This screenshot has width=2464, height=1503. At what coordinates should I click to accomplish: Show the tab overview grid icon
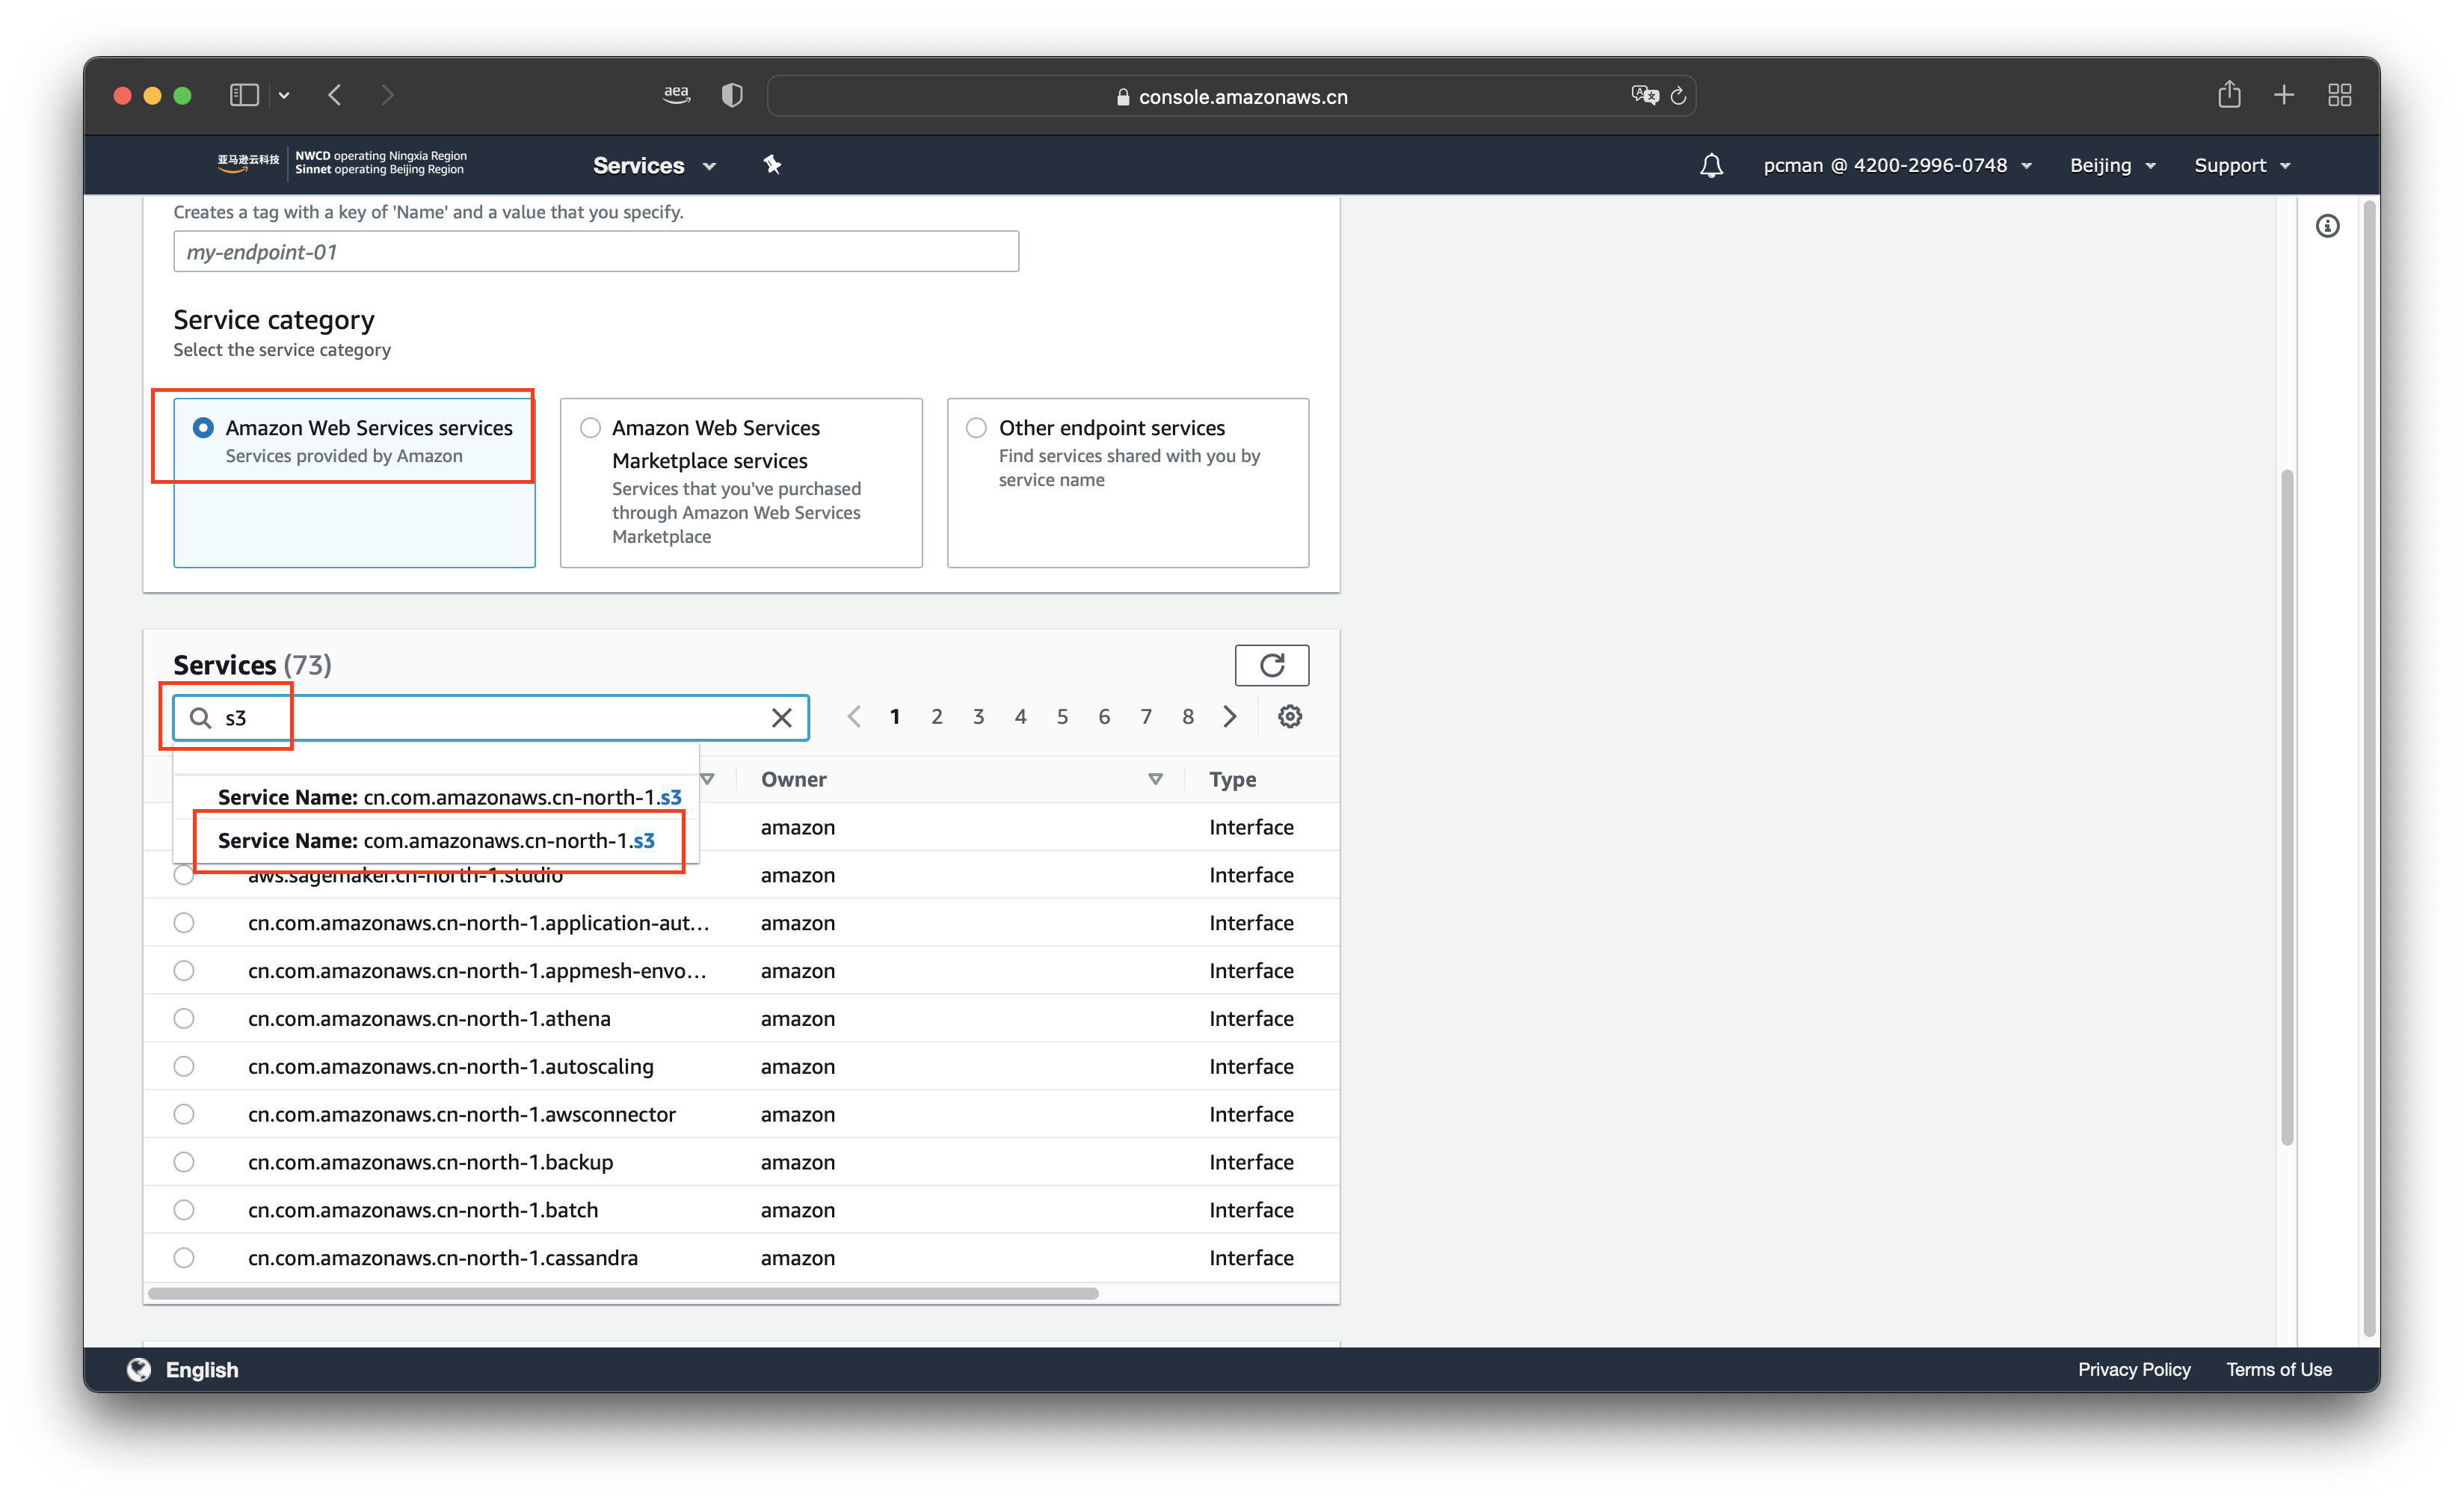coord(2339,95)
